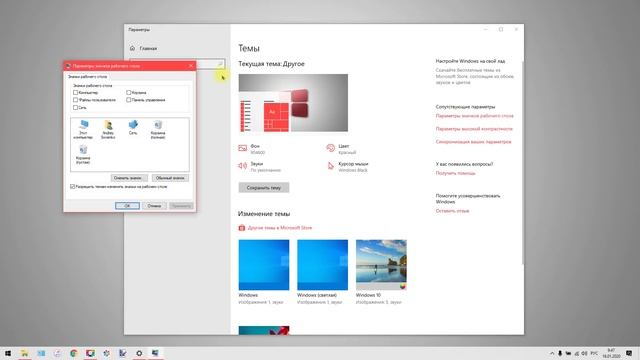The width and height of the screenshot is (640, 360).
Task: Click the taskbar clock and date
Action: click(x=611, y=353)
